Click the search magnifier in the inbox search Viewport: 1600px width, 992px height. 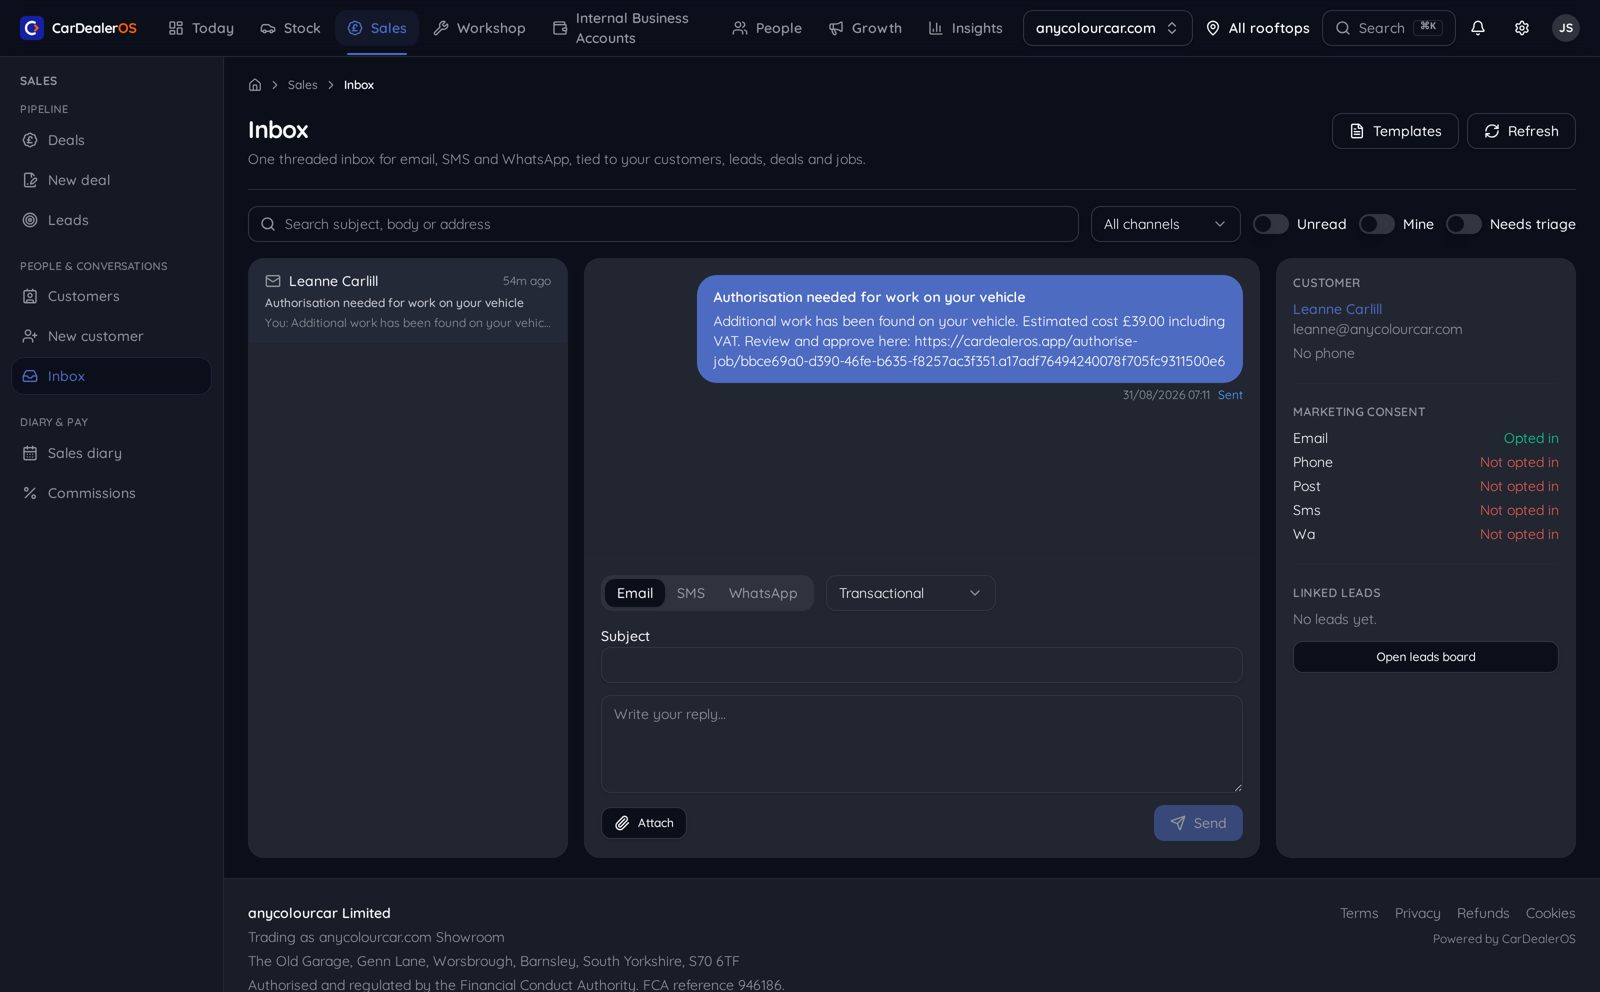[268, 224]
